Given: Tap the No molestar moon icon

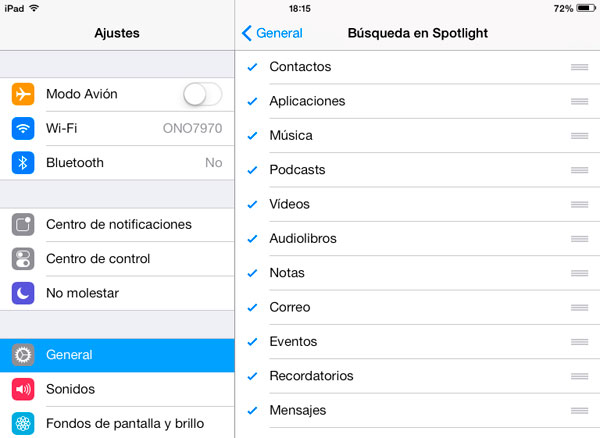Looking at the screenshot, I should coord(23,293).
